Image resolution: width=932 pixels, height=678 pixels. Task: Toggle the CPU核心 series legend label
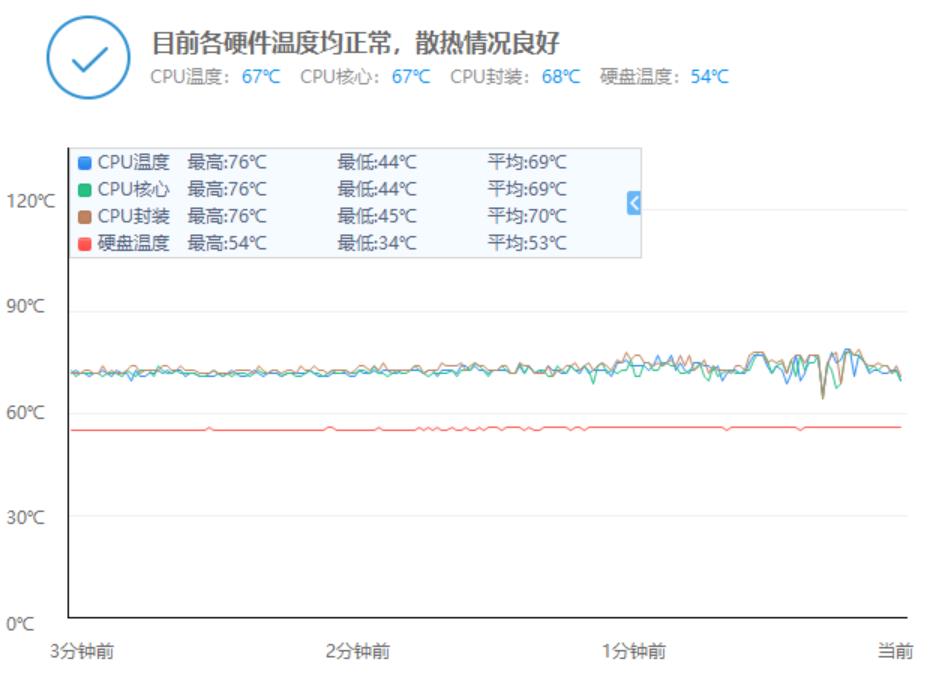pos(133,190)
